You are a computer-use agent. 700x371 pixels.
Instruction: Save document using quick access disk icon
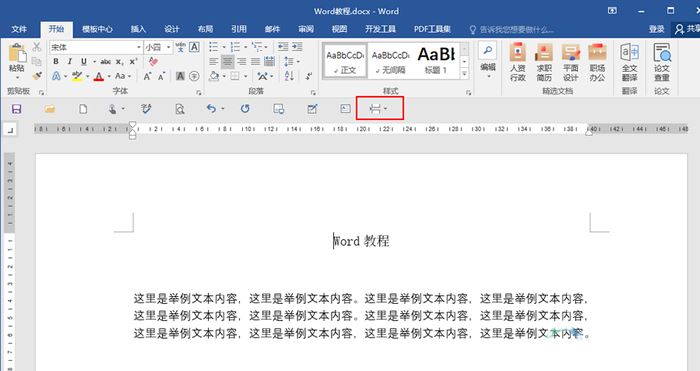click(x=17, y=109)
